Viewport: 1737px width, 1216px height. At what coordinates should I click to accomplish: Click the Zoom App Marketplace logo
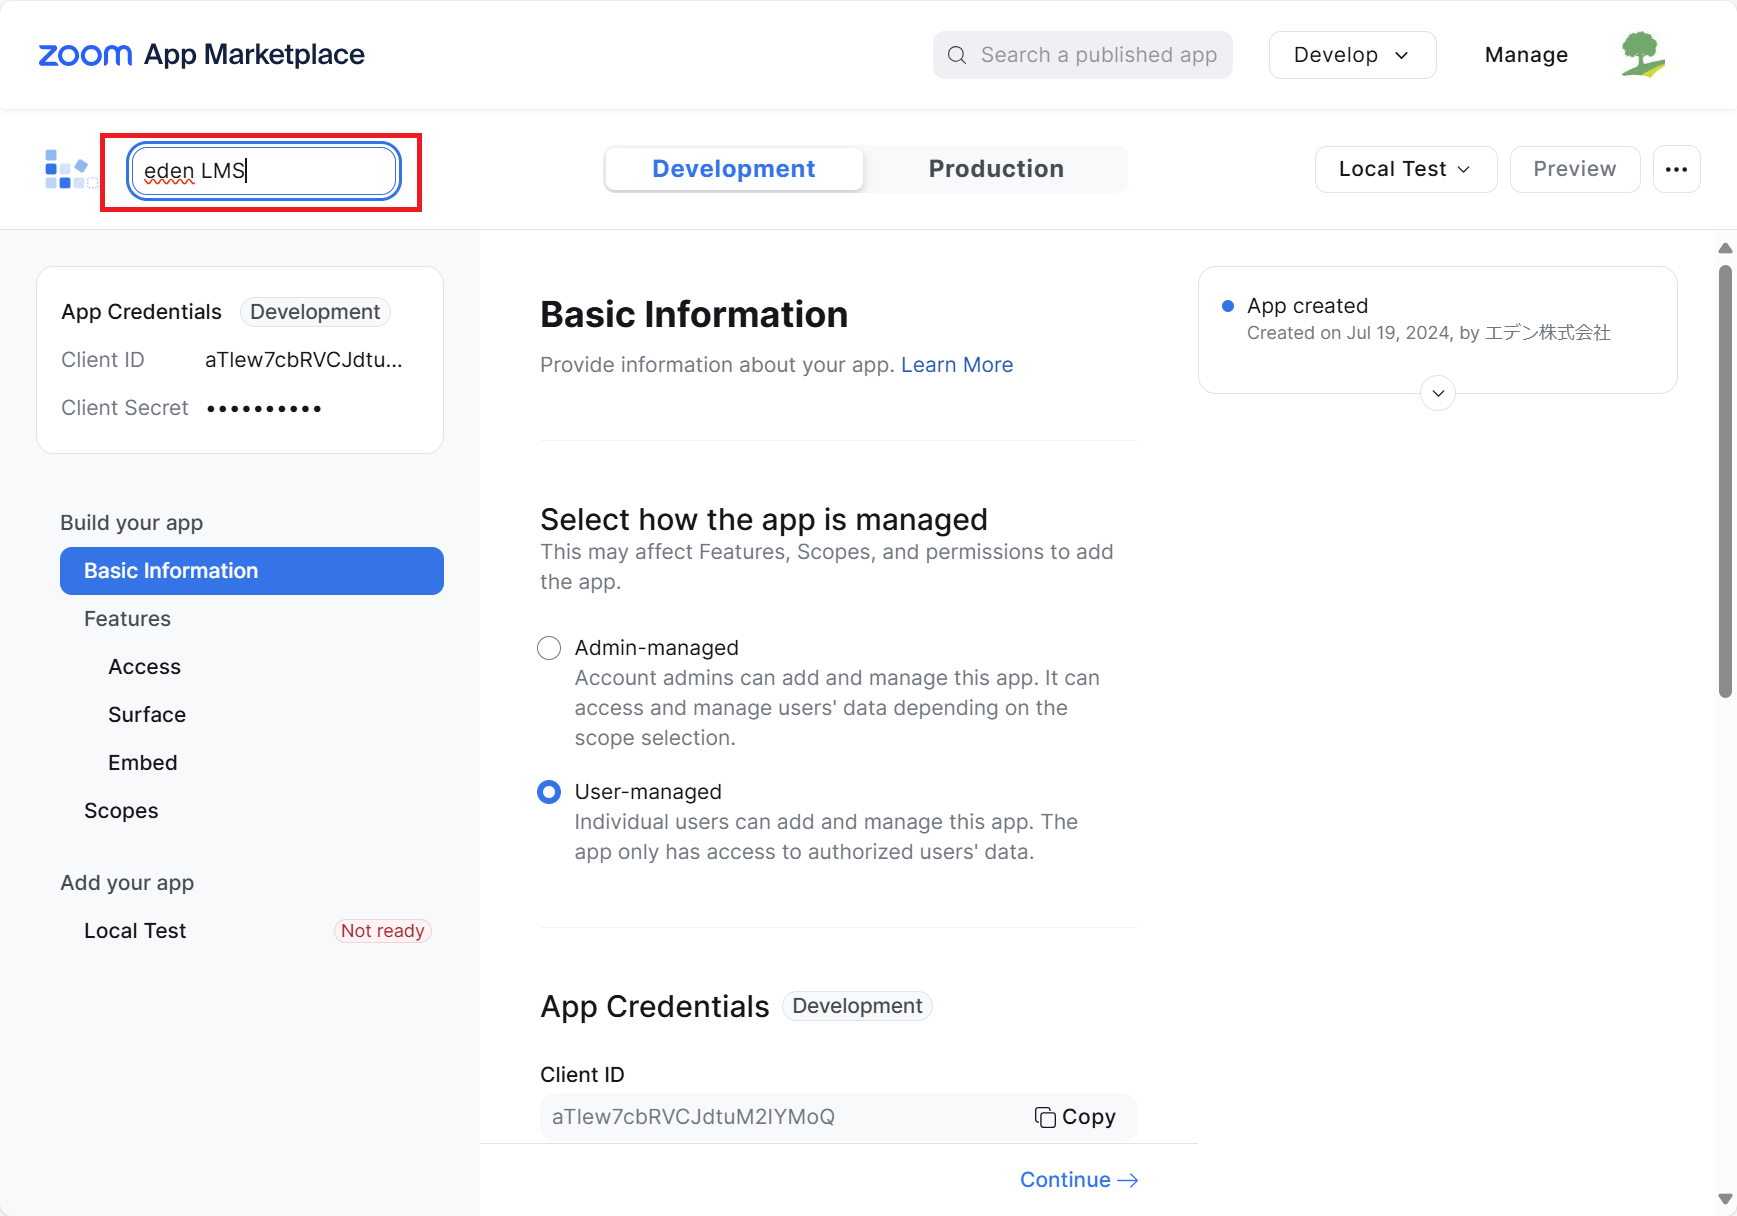(201, 55)
